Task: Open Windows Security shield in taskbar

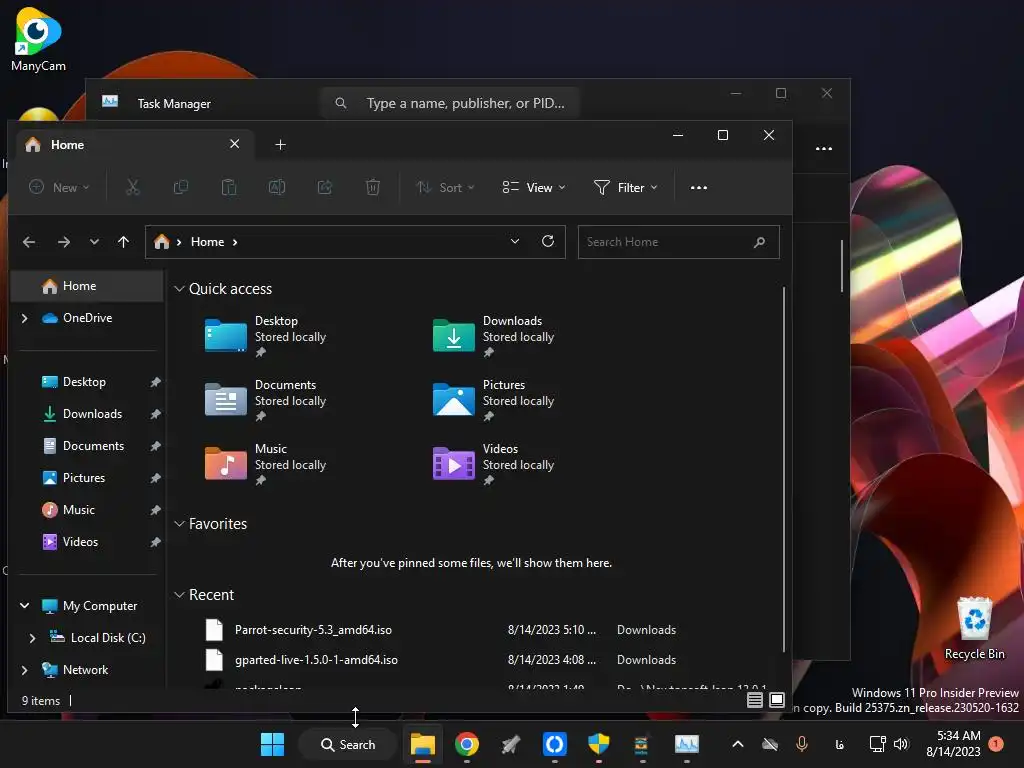Action: click(598, 744)
